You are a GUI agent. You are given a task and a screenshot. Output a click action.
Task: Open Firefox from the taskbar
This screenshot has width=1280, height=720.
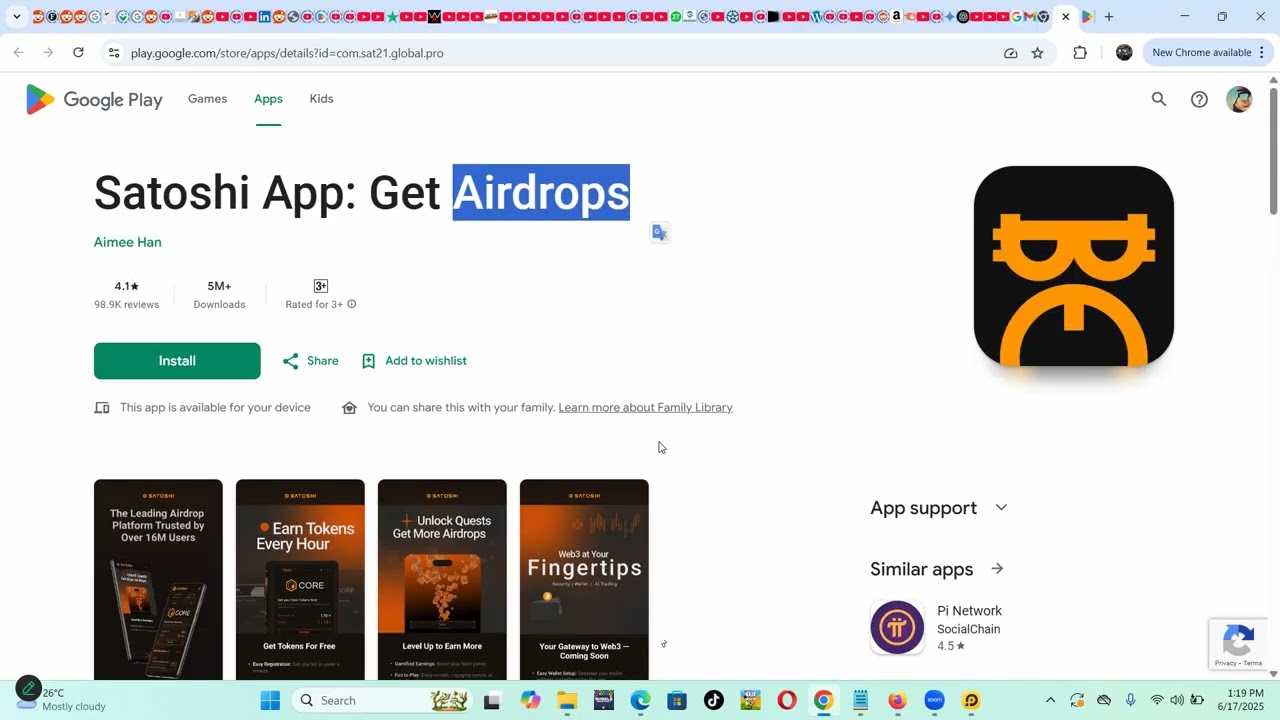897,700
